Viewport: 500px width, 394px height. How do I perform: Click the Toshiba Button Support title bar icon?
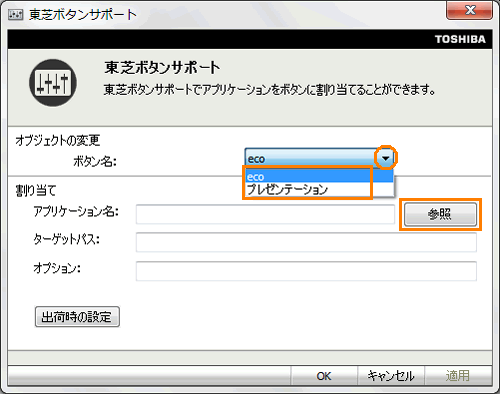(x=16, y=15)
